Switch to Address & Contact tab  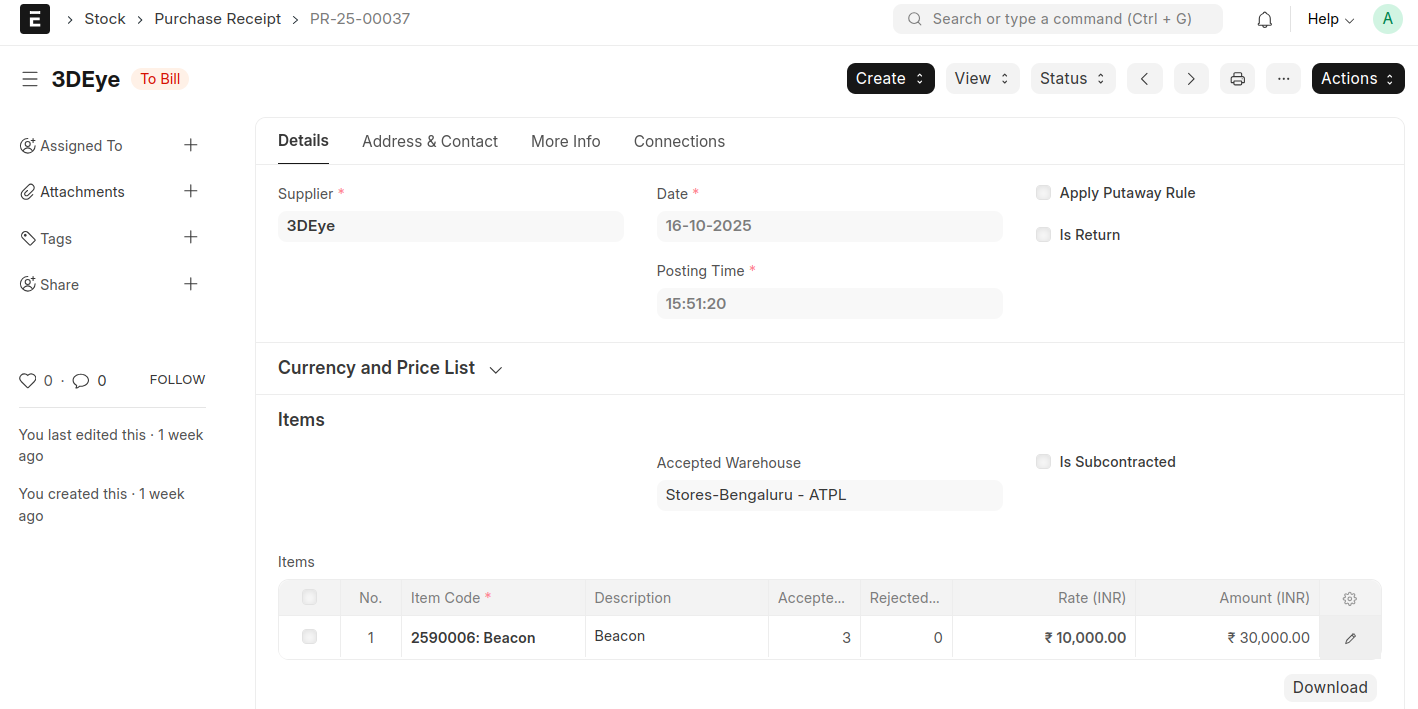coord(430,141)
